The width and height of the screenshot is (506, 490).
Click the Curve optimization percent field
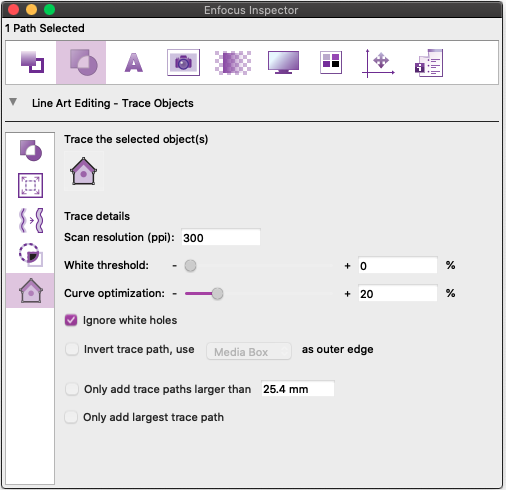pyautogui.click(x=398, y=293)
